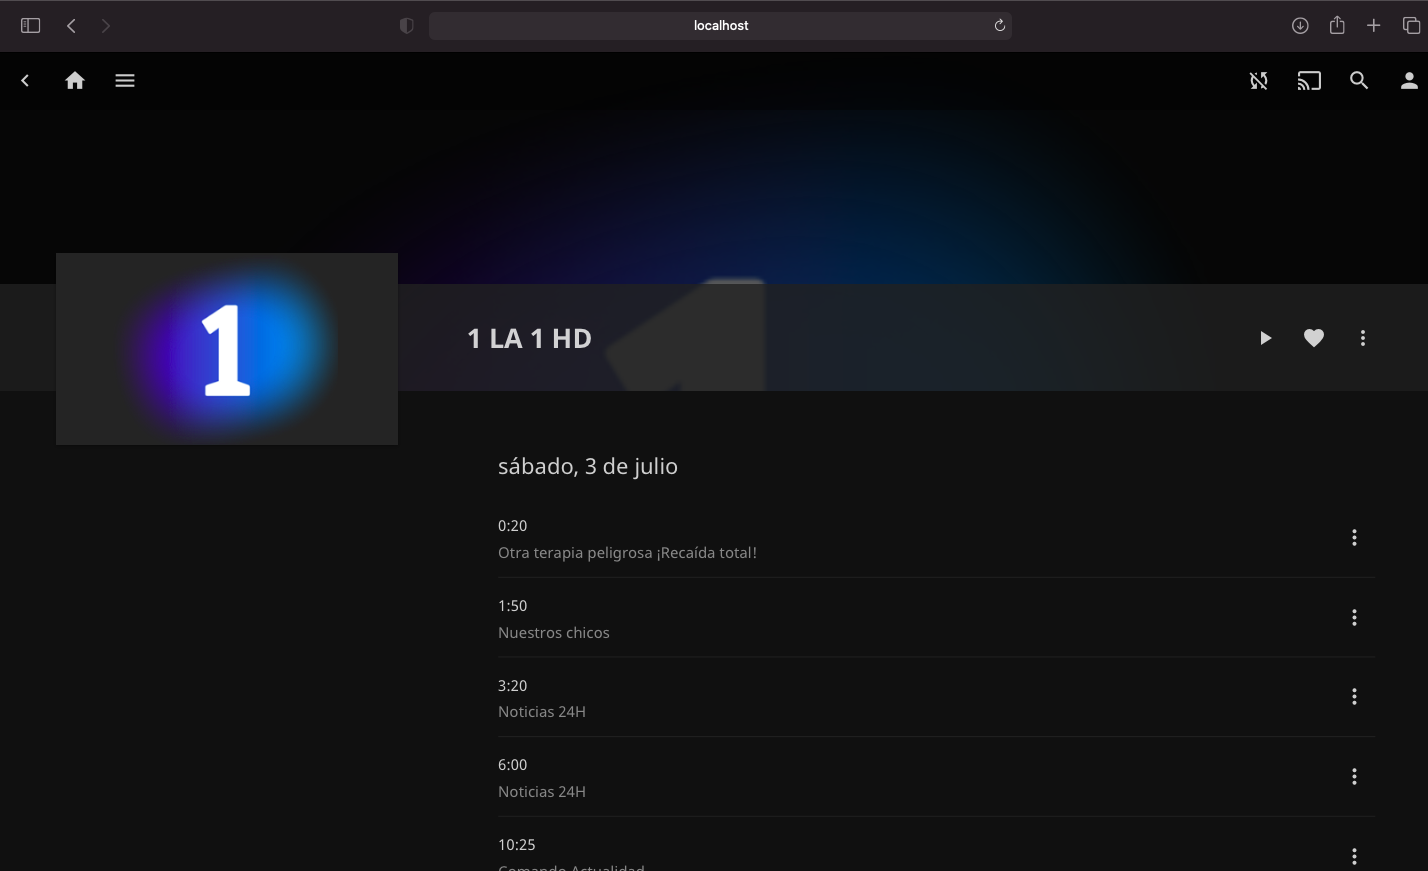The width and height of the screenshot is (1428, 871).
Task: Click the SyncPlay icon in header
Action: coord(1259,81)
